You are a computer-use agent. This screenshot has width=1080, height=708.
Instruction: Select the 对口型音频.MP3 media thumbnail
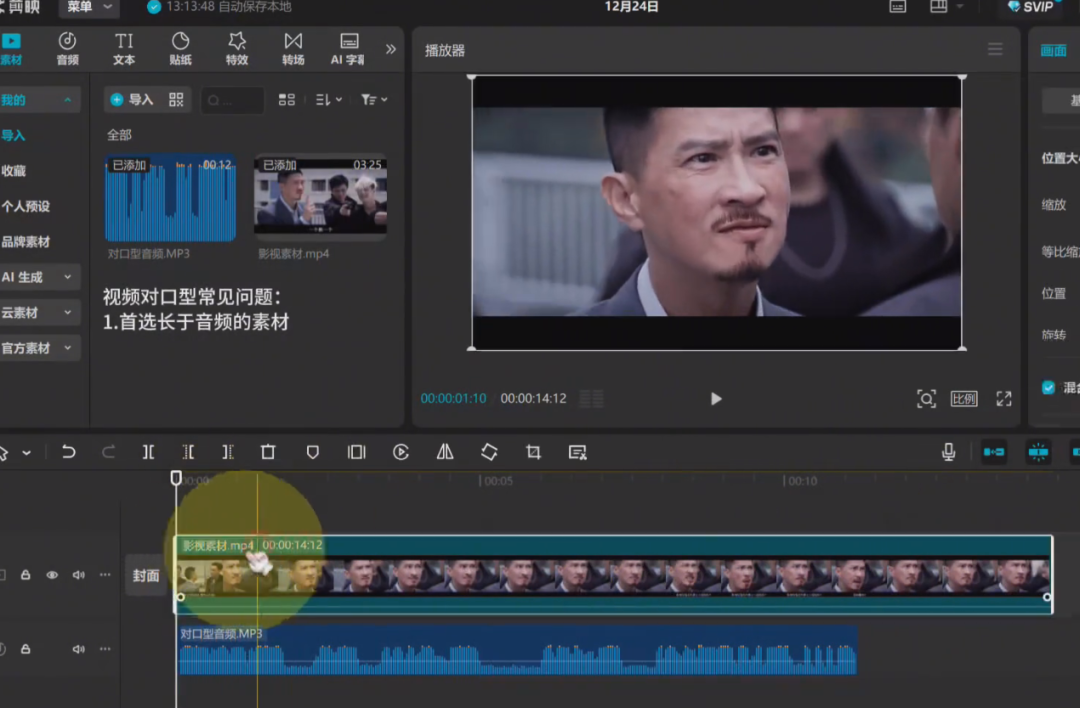tap(170, 198)
